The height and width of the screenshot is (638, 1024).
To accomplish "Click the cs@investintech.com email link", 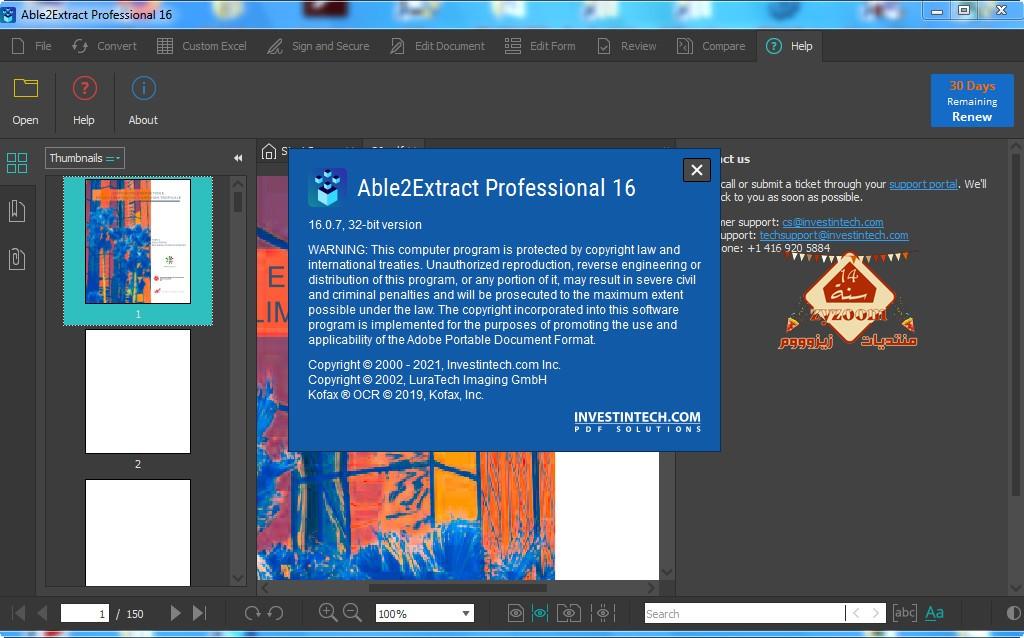I will coord(833,222).
